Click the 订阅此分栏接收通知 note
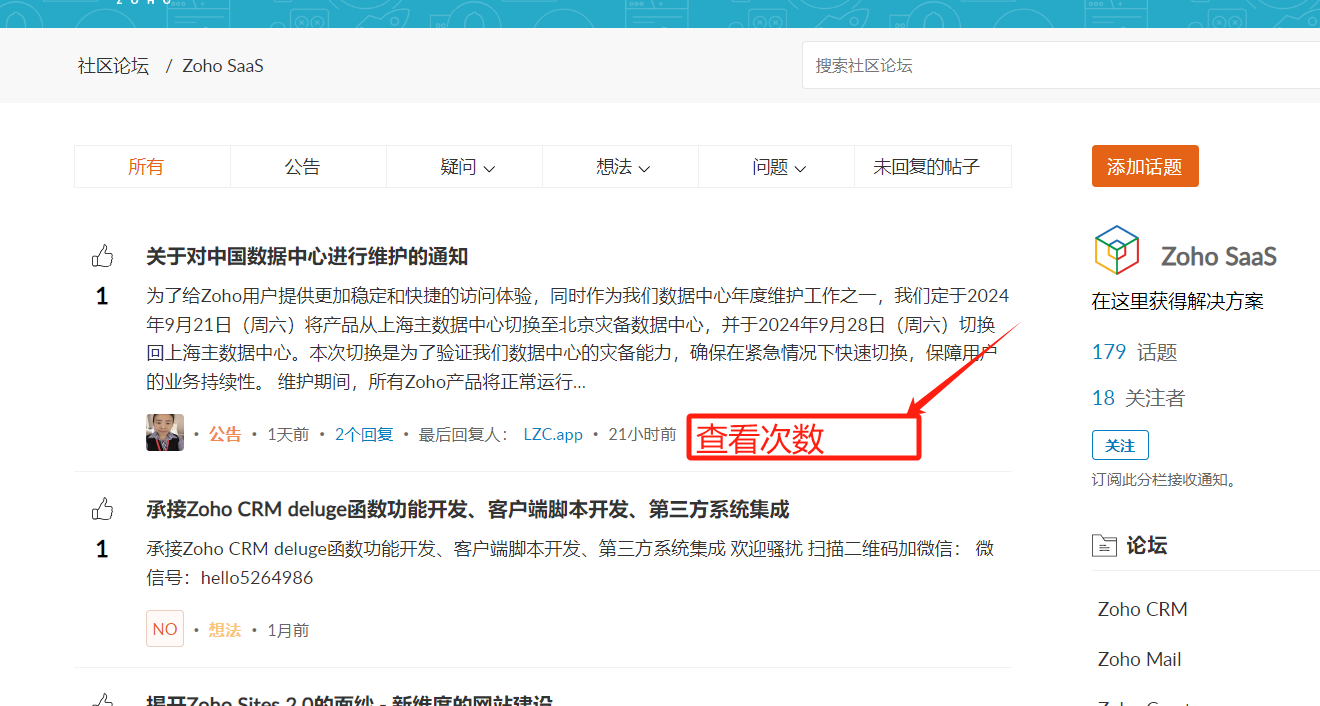The width and height of the screenshot is (1320, 706). 1165,480
